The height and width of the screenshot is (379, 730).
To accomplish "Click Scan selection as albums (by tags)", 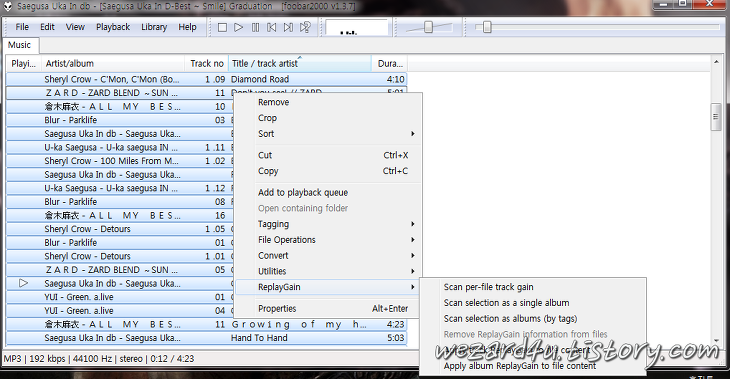I will click(x=533, y=319).
